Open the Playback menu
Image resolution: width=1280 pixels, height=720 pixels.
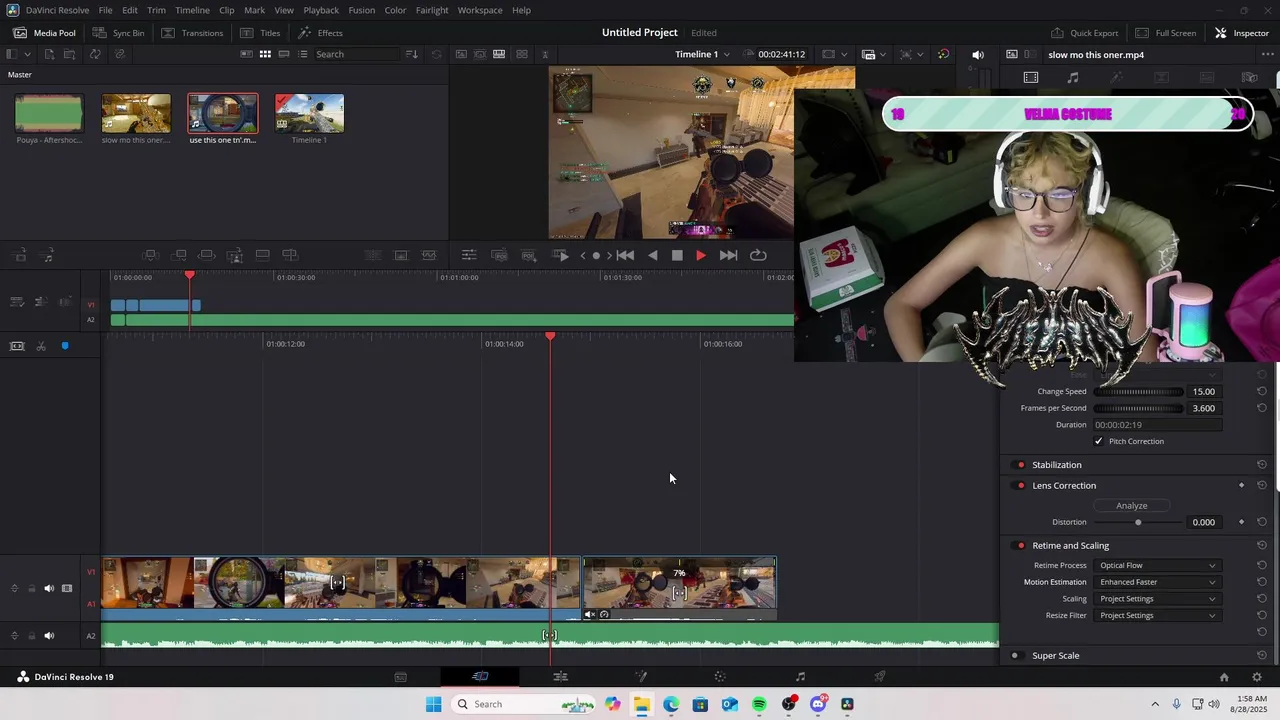coord(321,10)
